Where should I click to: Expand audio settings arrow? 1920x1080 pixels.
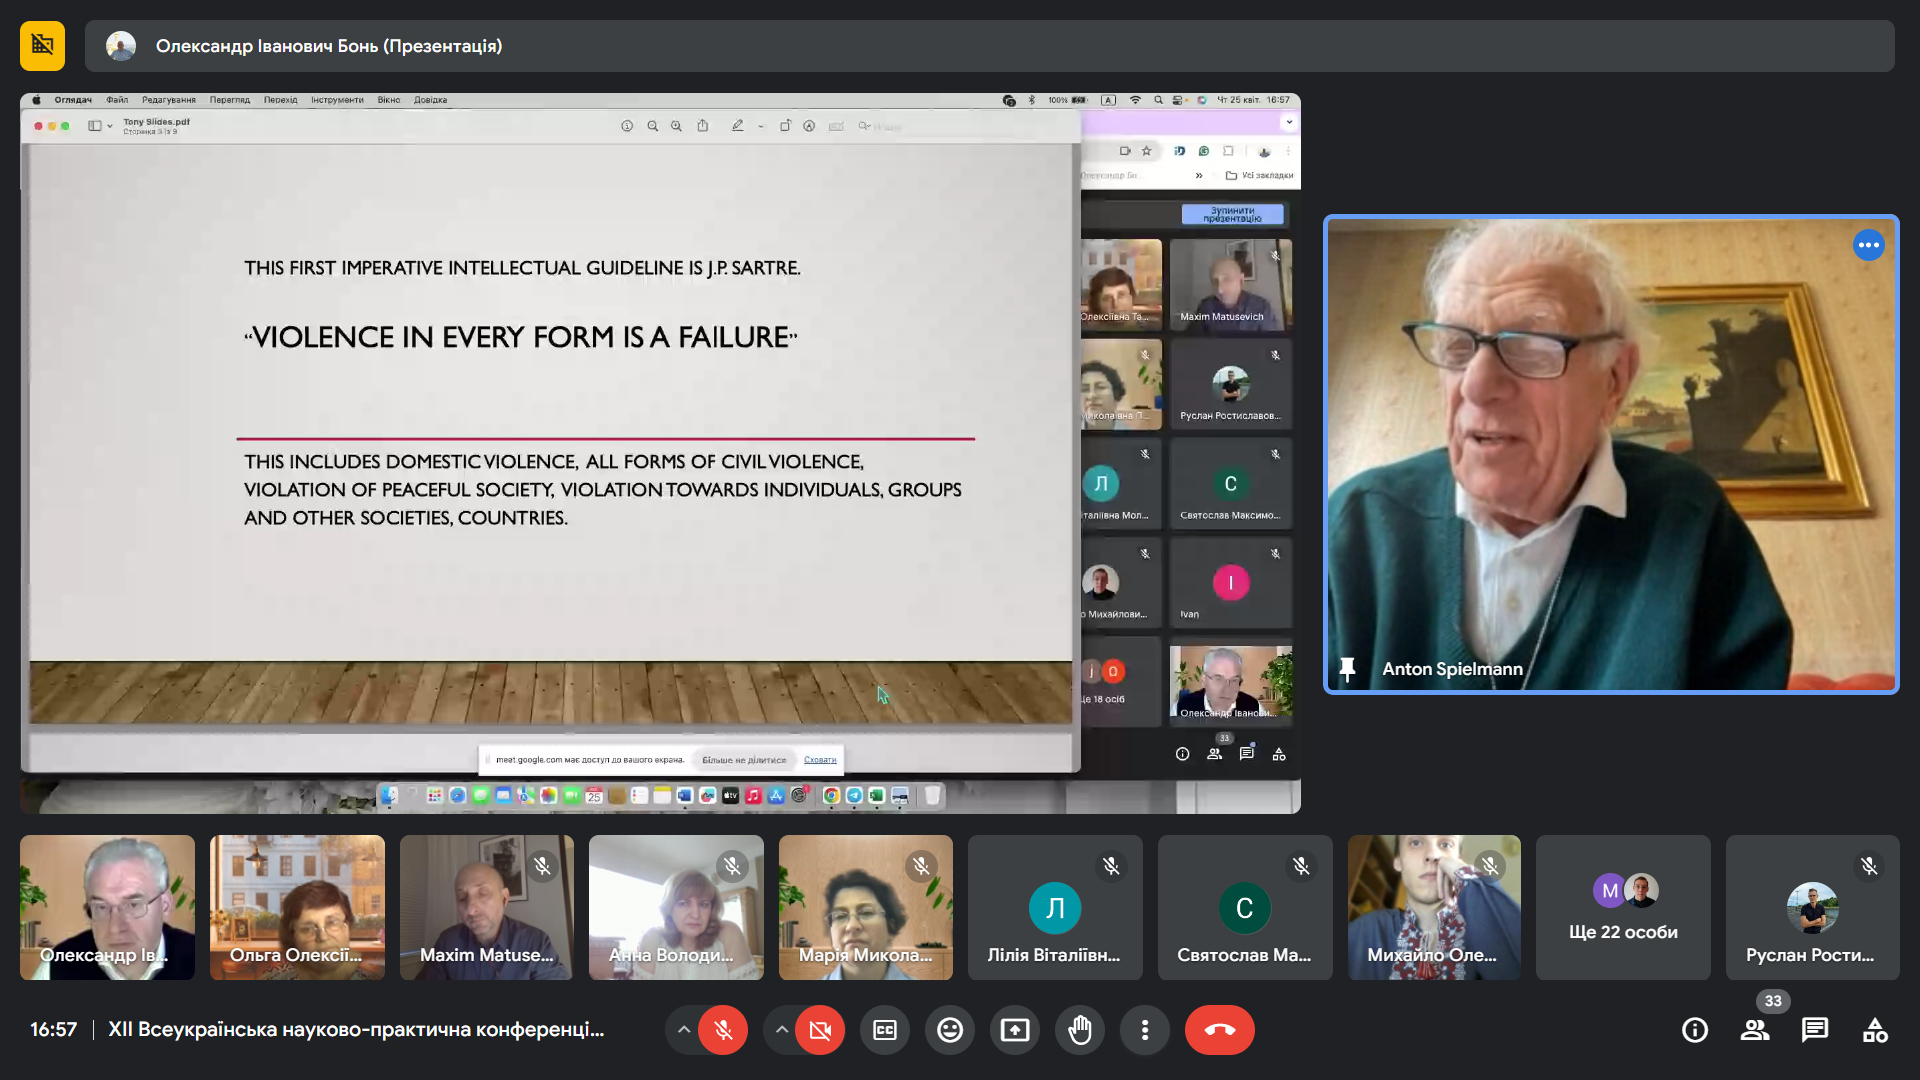click(683, 1030)
